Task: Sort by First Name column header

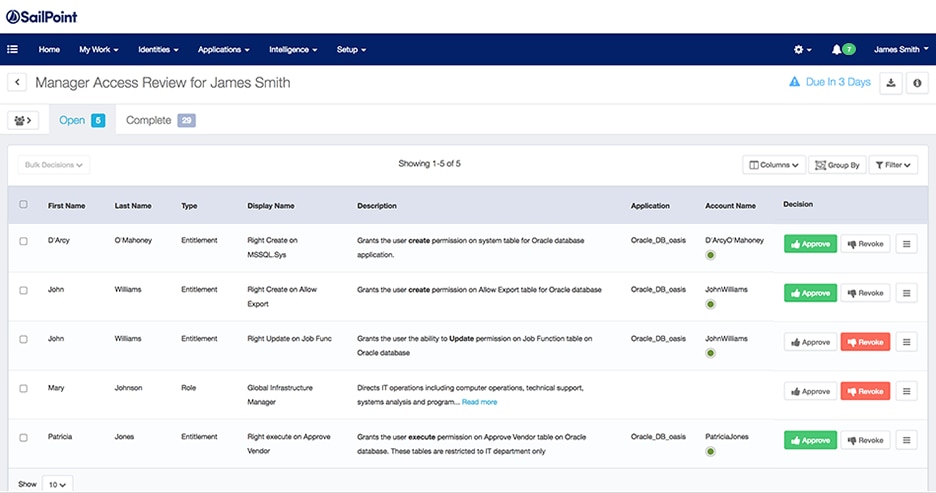Action: pyautogui.click(x=66, y=206)
